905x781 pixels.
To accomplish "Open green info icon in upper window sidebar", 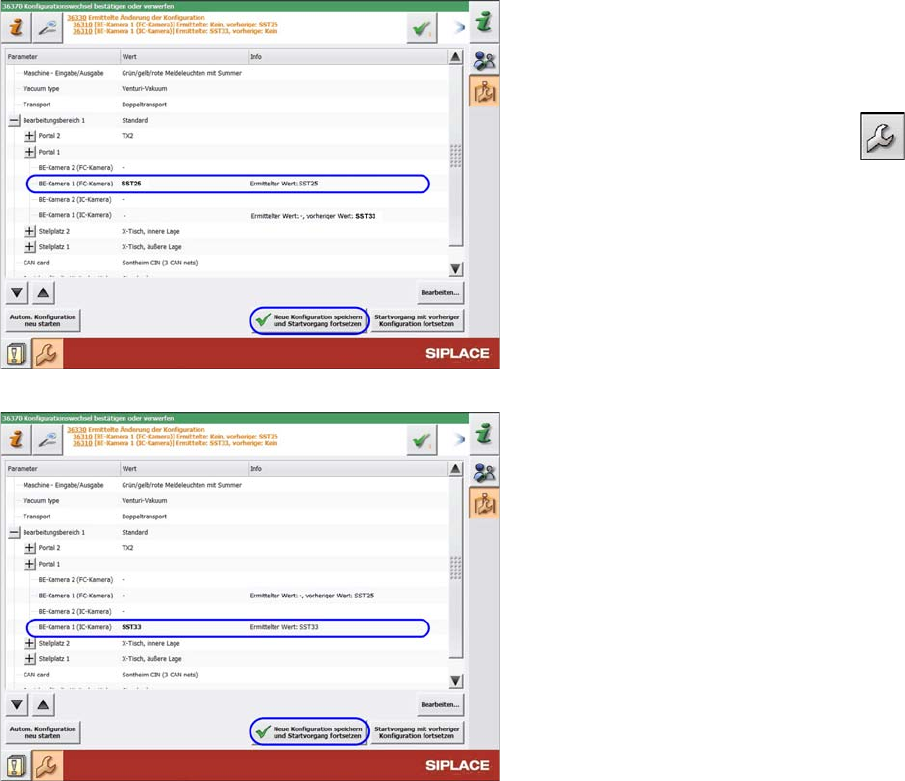I will click(484, 22).
